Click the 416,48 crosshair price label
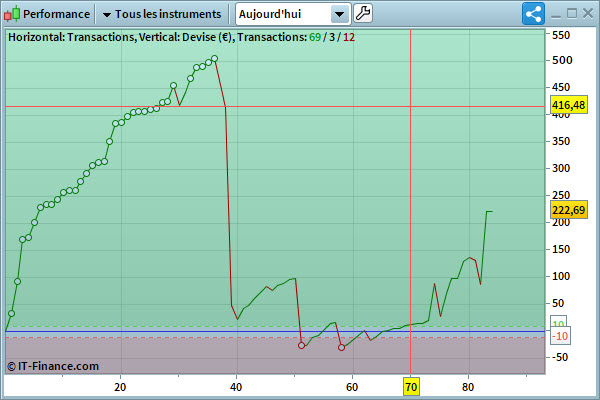The width and height of the screenshot is (600, 400). [x=568, y=105]
